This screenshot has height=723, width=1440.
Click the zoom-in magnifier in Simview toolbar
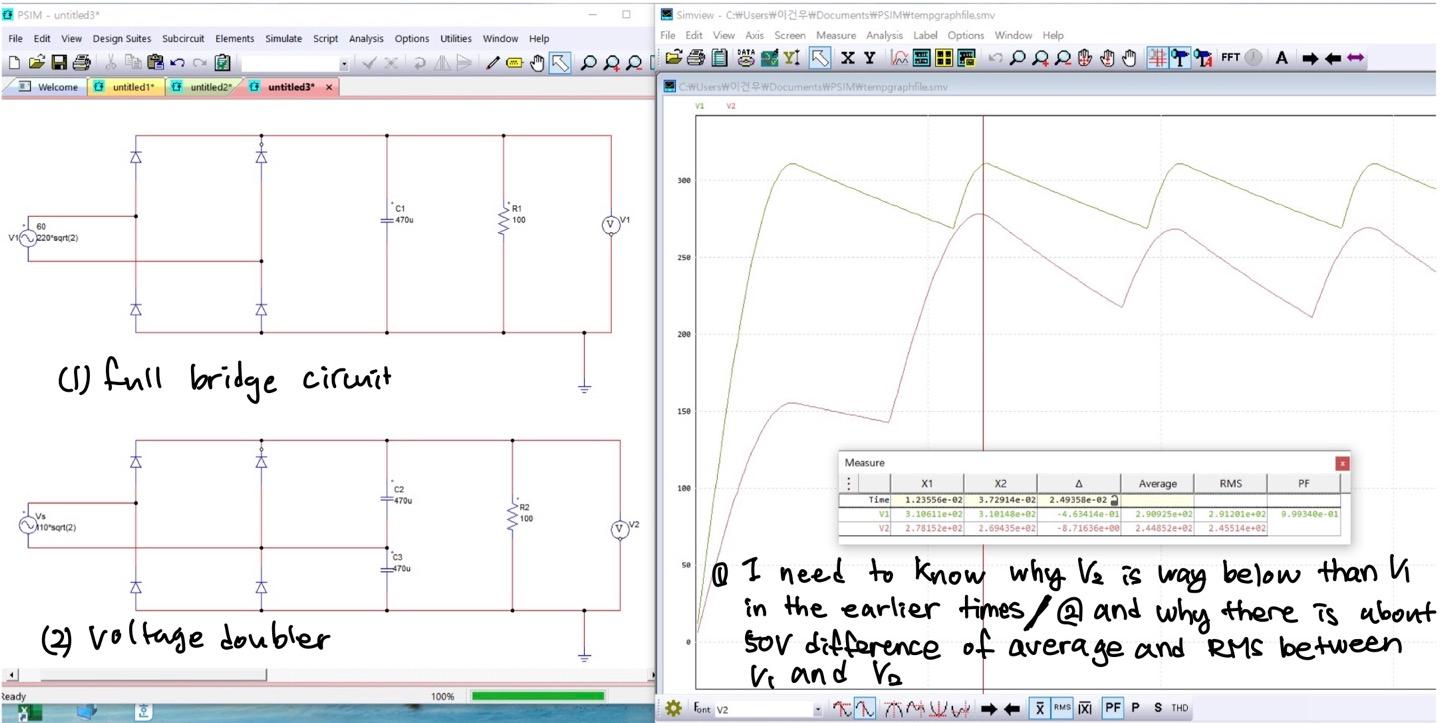pos(1041,58)
